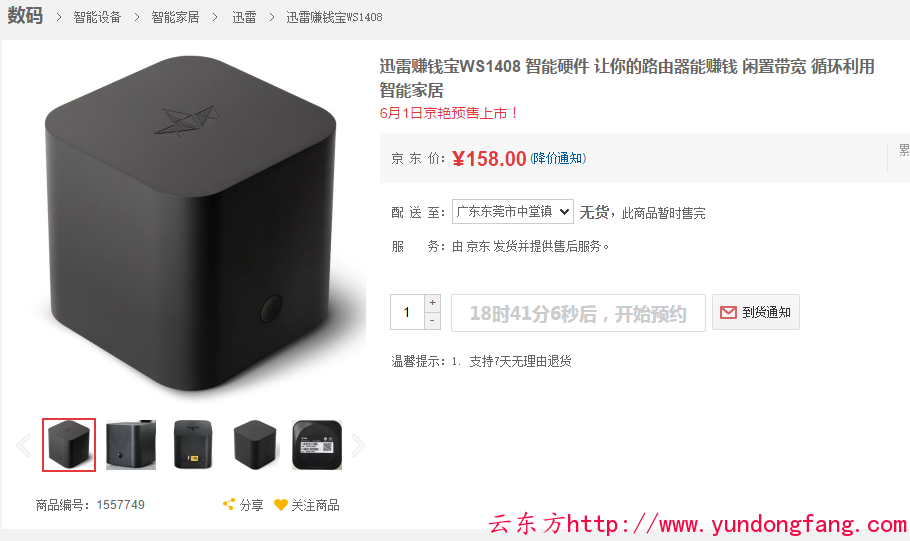Select the third thumbnail showing rear ports
This screenshot has width=910, height=541.
pyautogui.click(x=193, y=445)
